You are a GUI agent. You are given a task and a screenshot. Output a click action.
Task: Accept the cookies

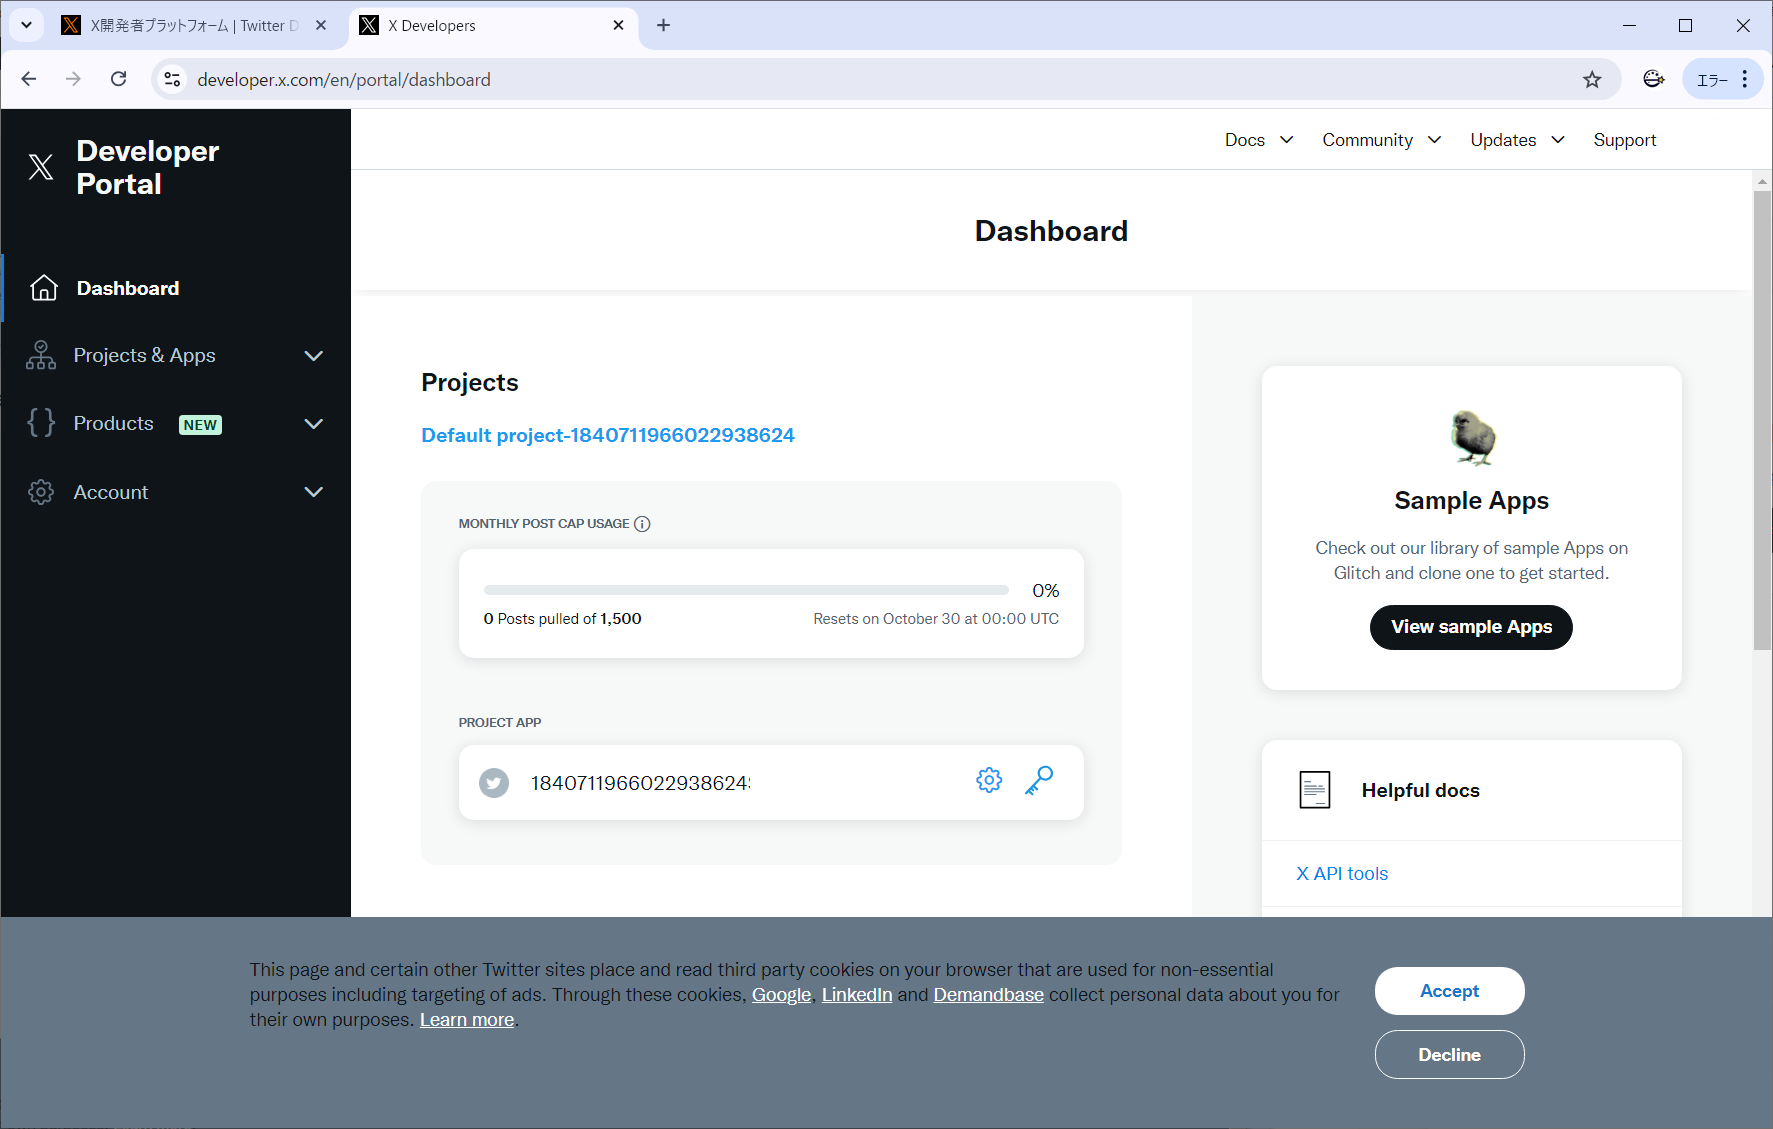(x=1449, y=991)
